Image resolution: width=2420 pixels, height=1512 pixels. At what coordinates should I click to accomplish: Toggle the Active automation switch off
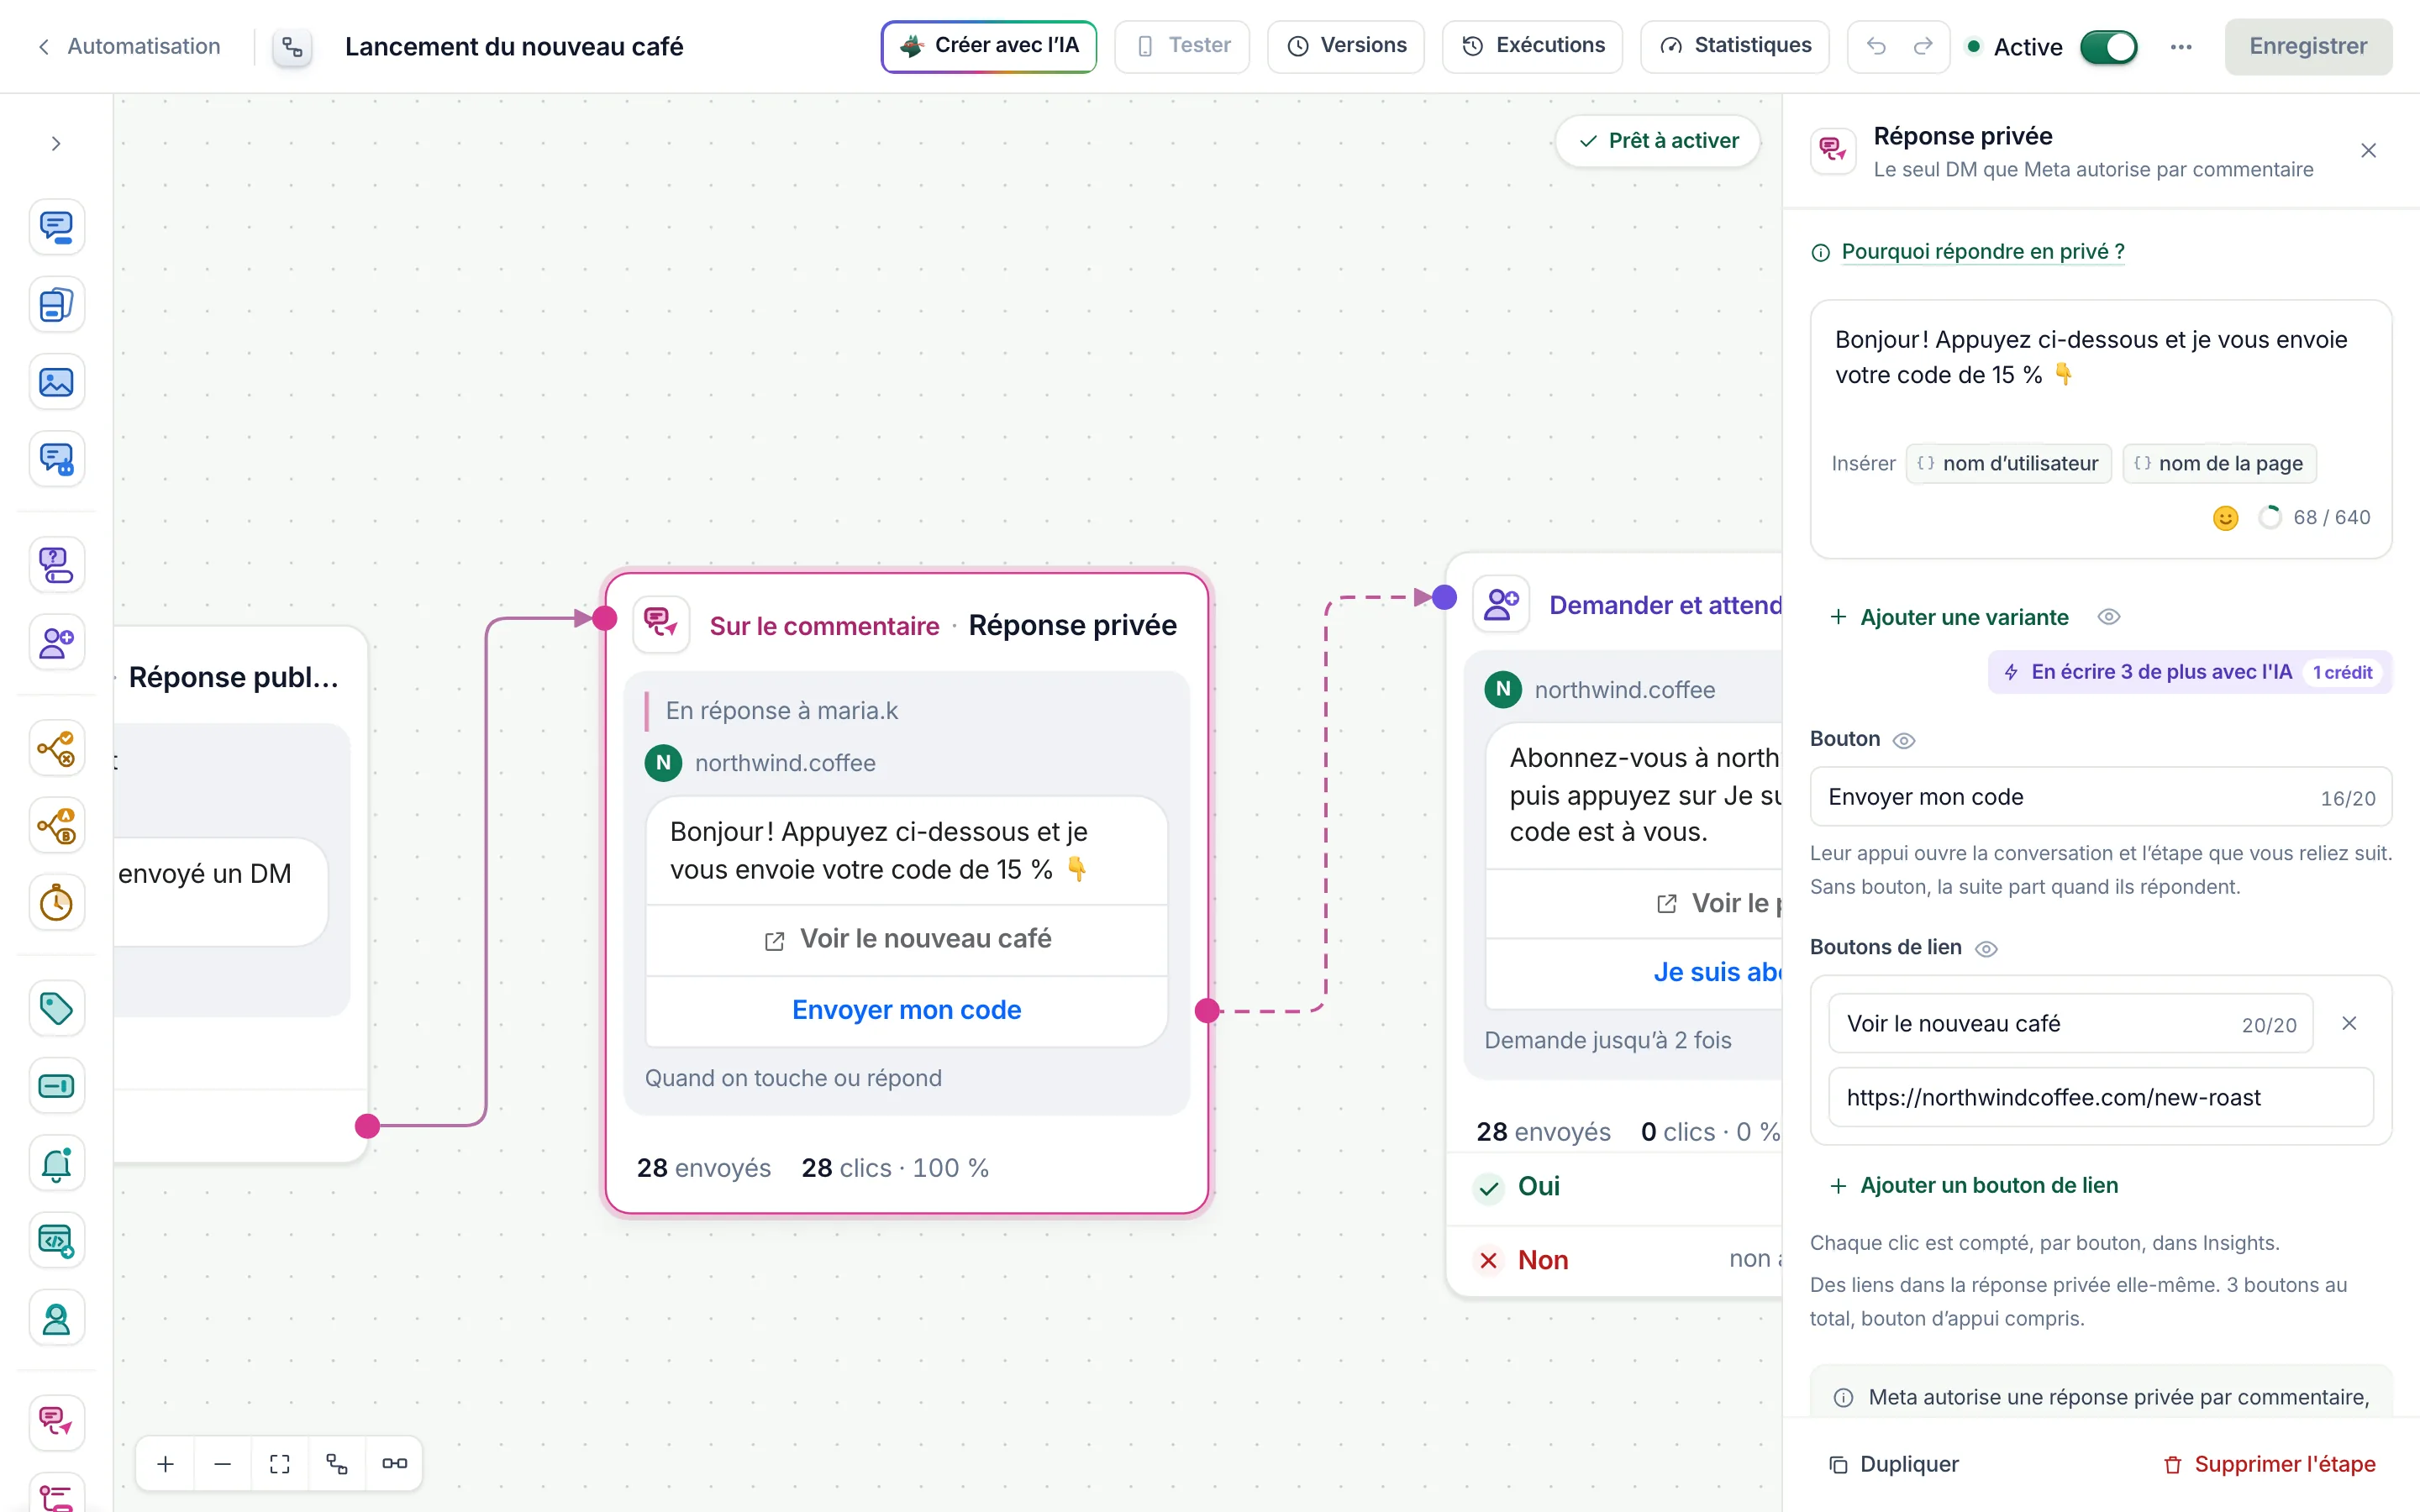pos(2109,47)
